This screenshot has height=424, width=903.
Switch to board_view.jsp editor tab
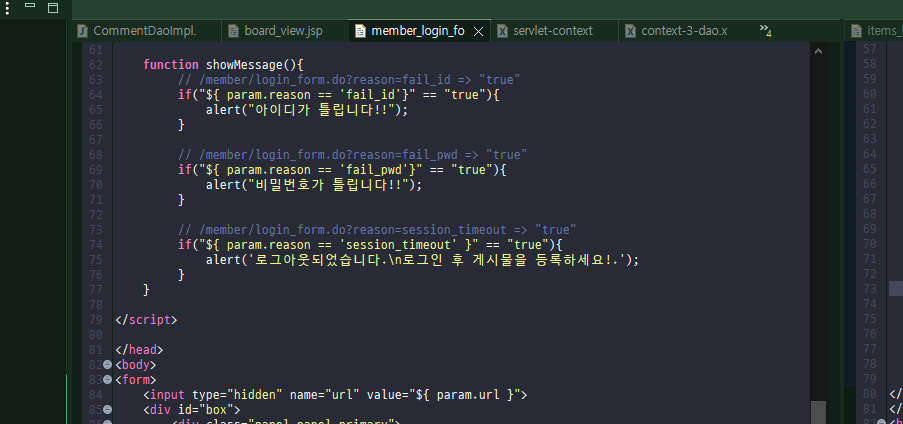(x=284, y=31)
